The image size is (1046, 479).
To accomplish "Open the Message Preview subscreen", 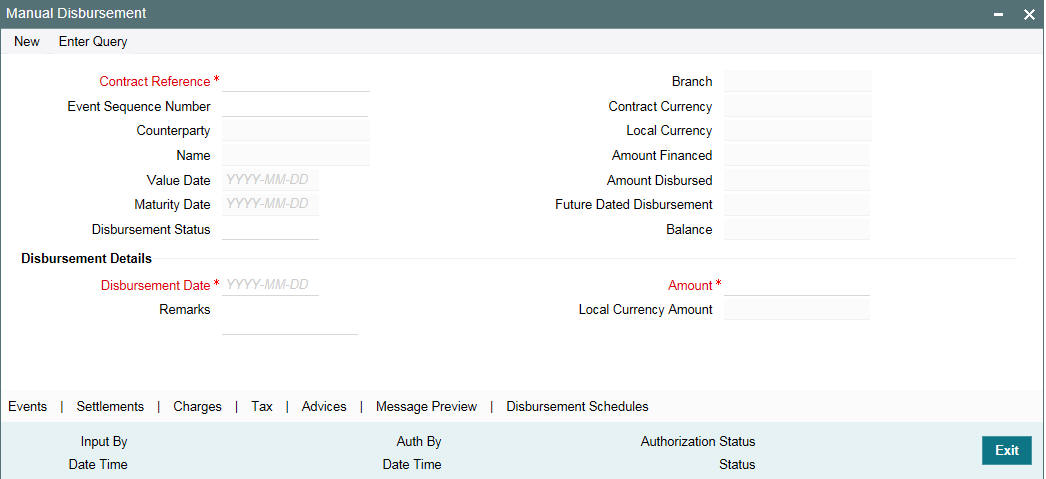I will pyautogui.click(x=426, y=406).
